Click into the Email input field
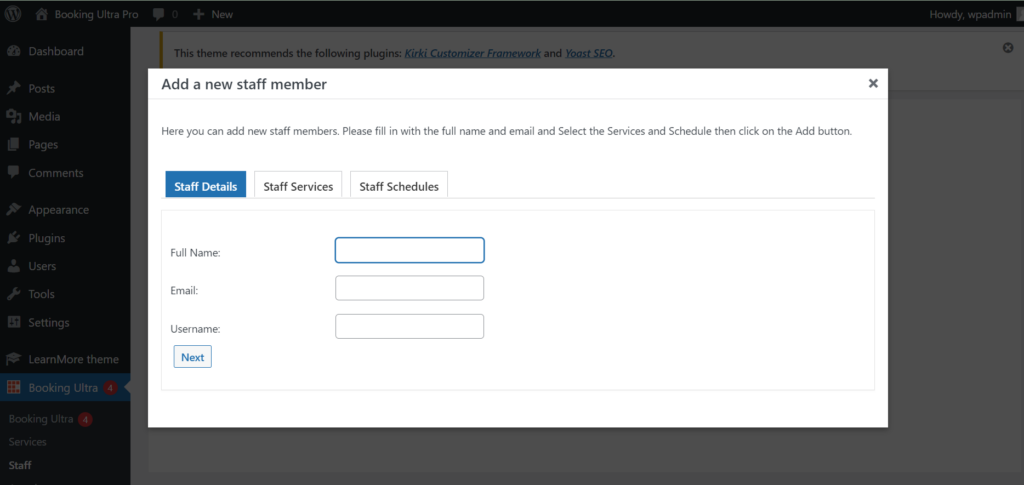The width and height of the screenshot is (1024, 485). tap(409, 288)
